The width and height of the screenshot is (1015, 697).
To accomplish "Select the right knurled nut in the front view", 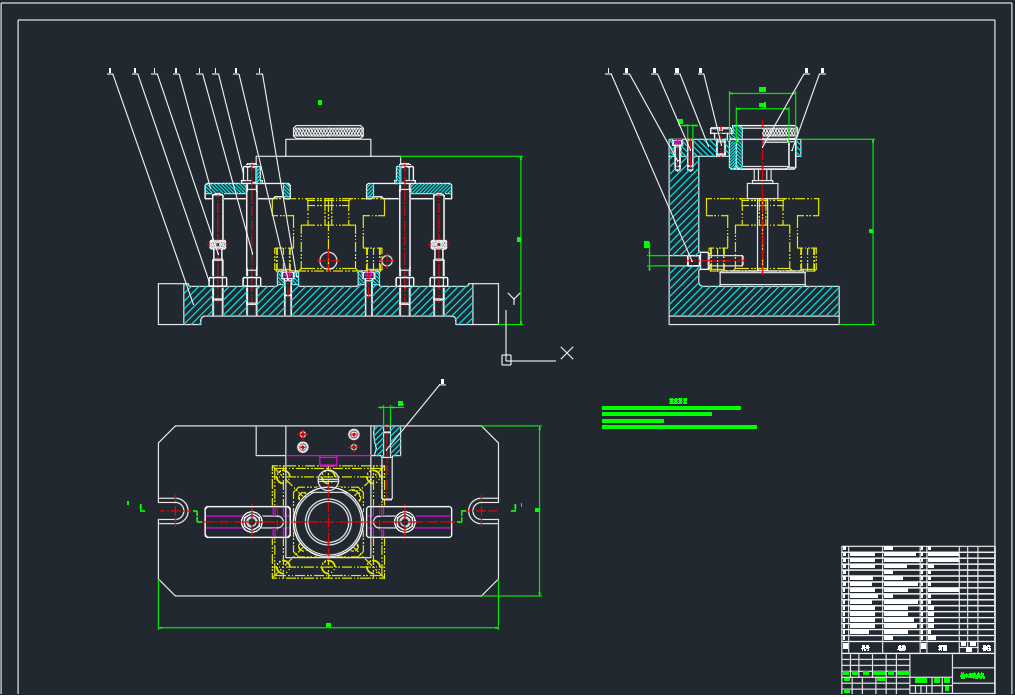I will [439, 245].
